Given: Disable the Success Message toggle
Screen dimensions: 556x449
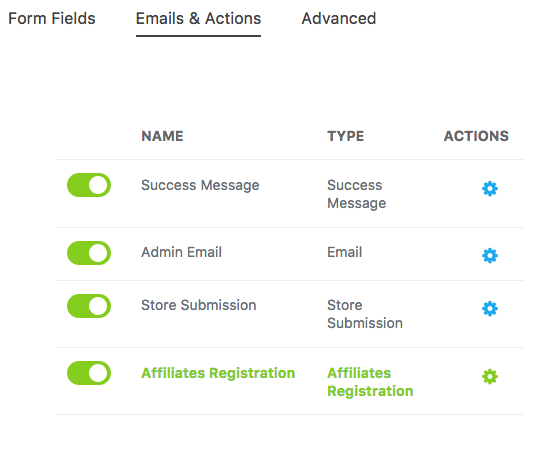Looking at the screenshot, I should tap(89, 185).
